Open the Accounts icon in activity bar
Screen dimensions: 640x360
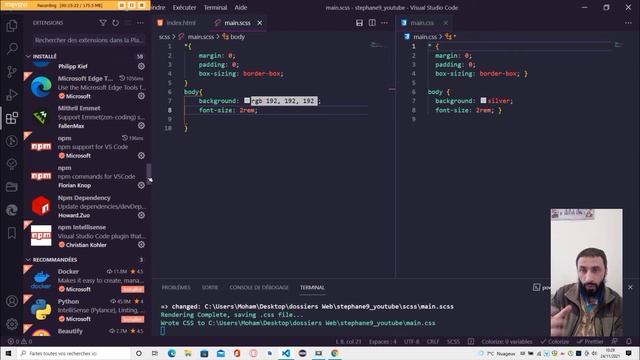click(12, 301)
